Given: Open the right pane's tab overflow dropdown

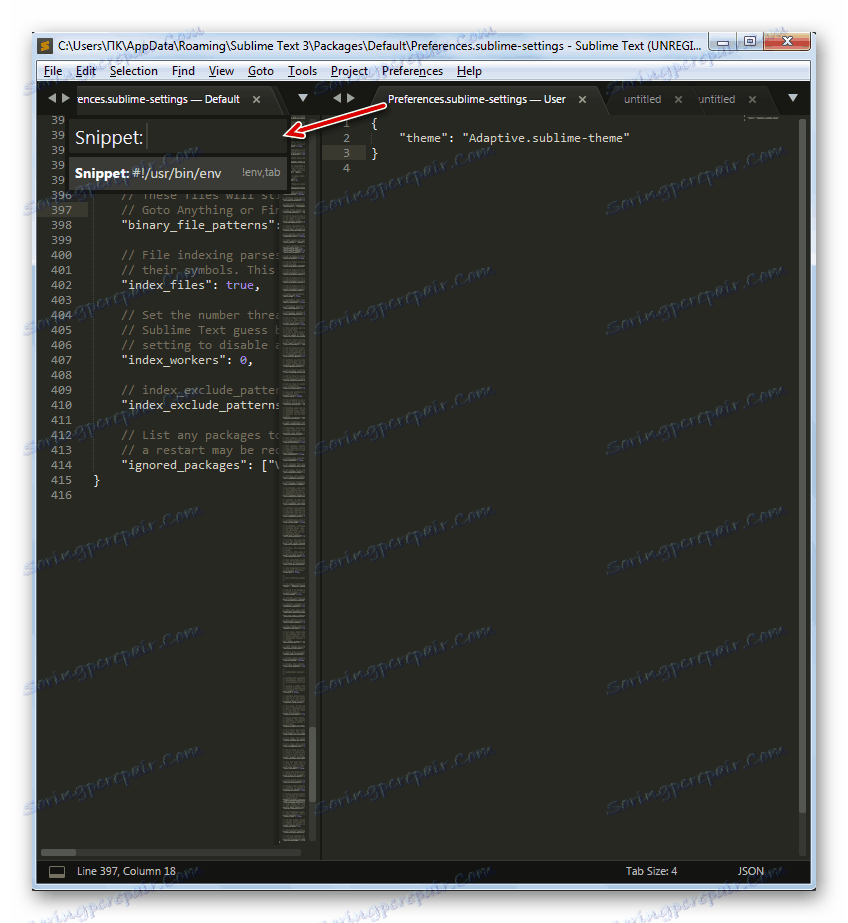Looking at the screenshot, I should click(792, 99).
